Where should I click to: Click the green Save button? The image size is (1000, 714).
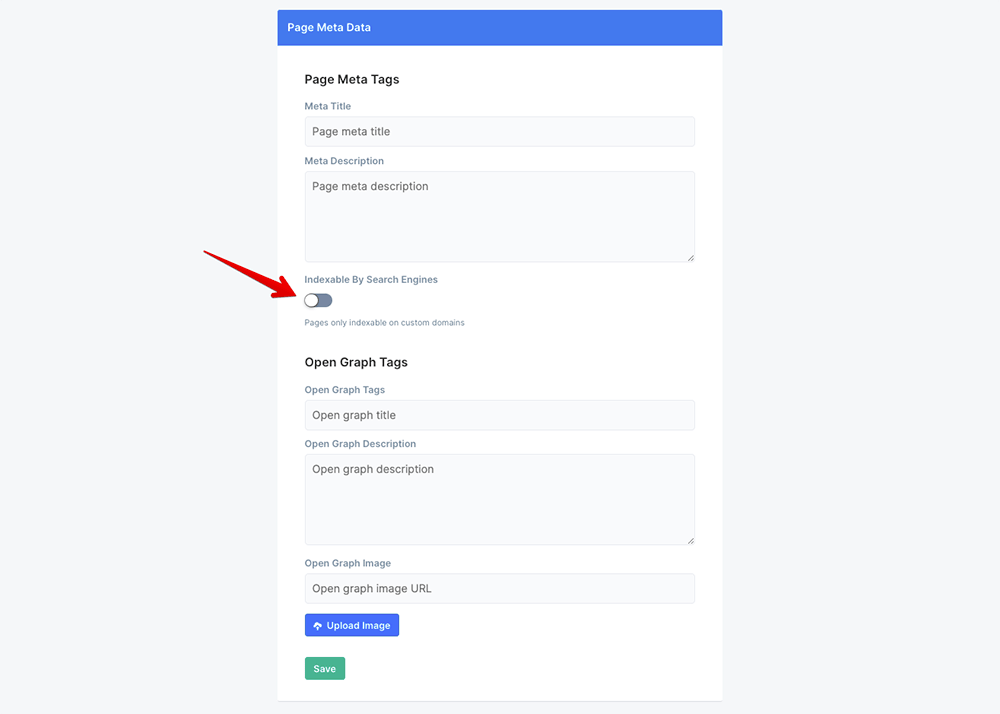(x=324, y=668)
